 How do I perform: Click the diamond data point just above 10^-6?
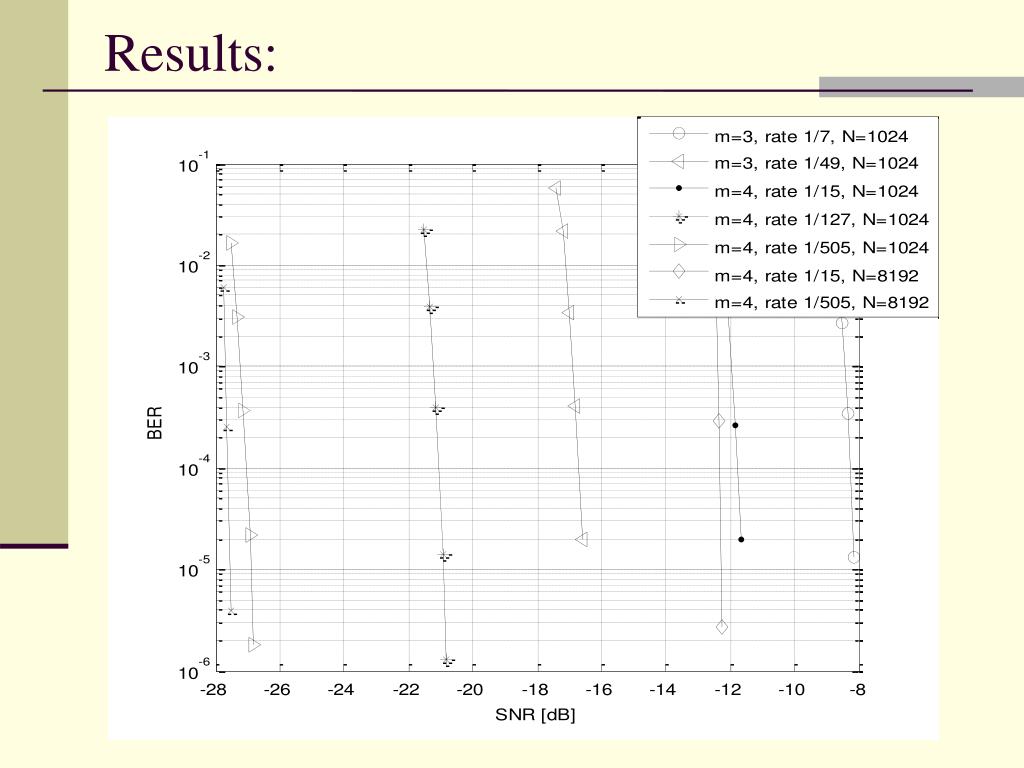coord(722,627)
